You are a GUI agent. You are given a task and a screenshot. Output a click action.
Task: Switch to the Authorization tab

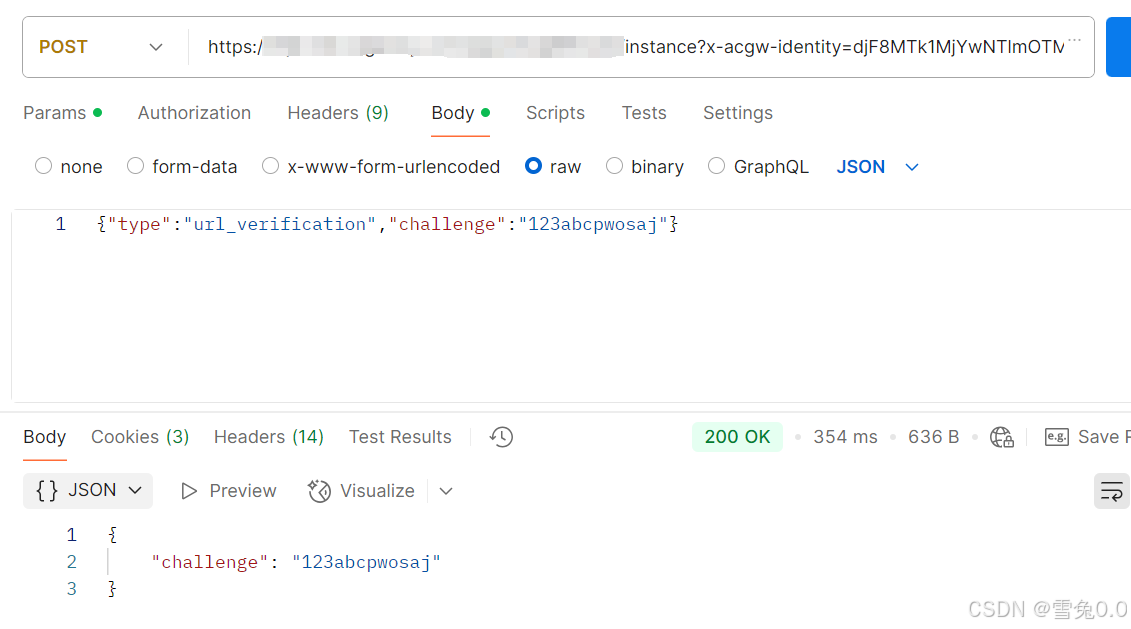[x=194, y=113]
